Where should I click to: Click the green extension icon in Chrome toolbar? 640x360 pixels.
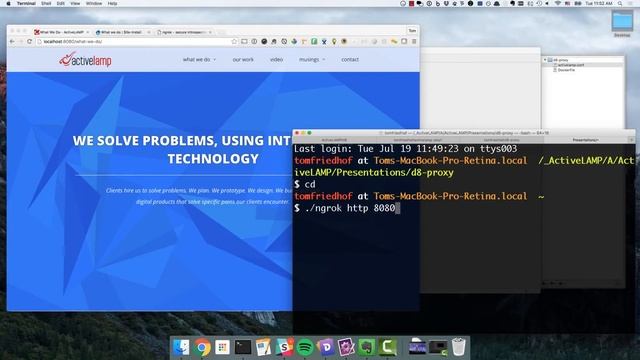[x=314, y=42]
